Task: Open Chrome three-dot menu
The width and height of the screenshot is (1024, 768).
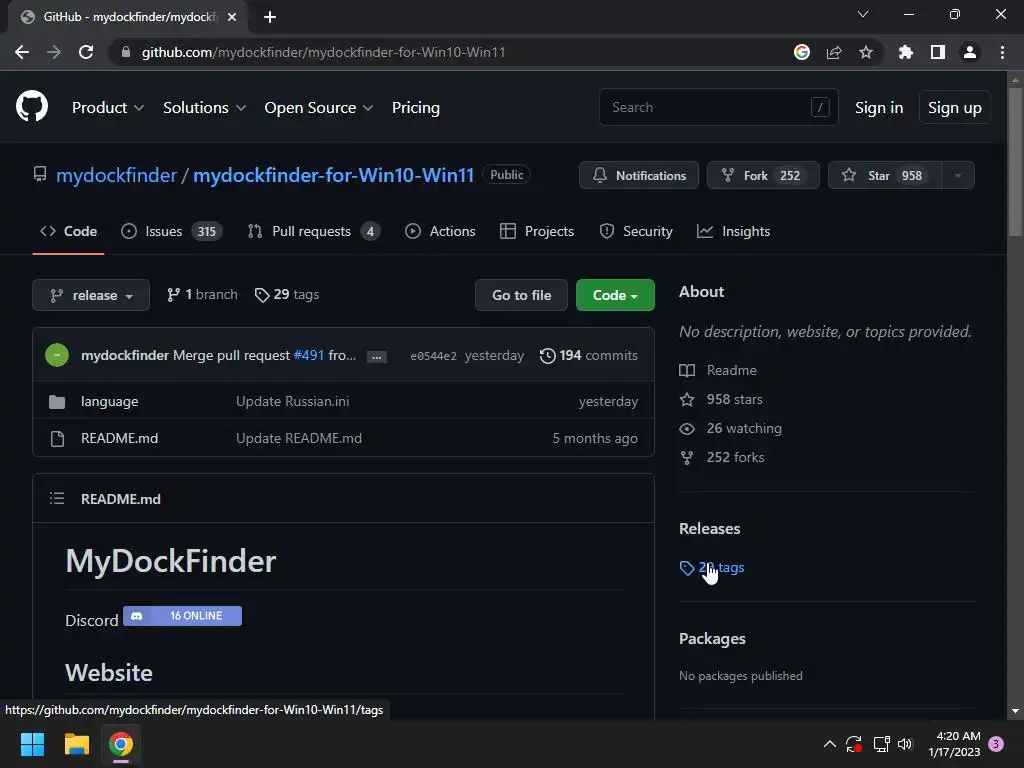Action: click(x=1002, y=52)
